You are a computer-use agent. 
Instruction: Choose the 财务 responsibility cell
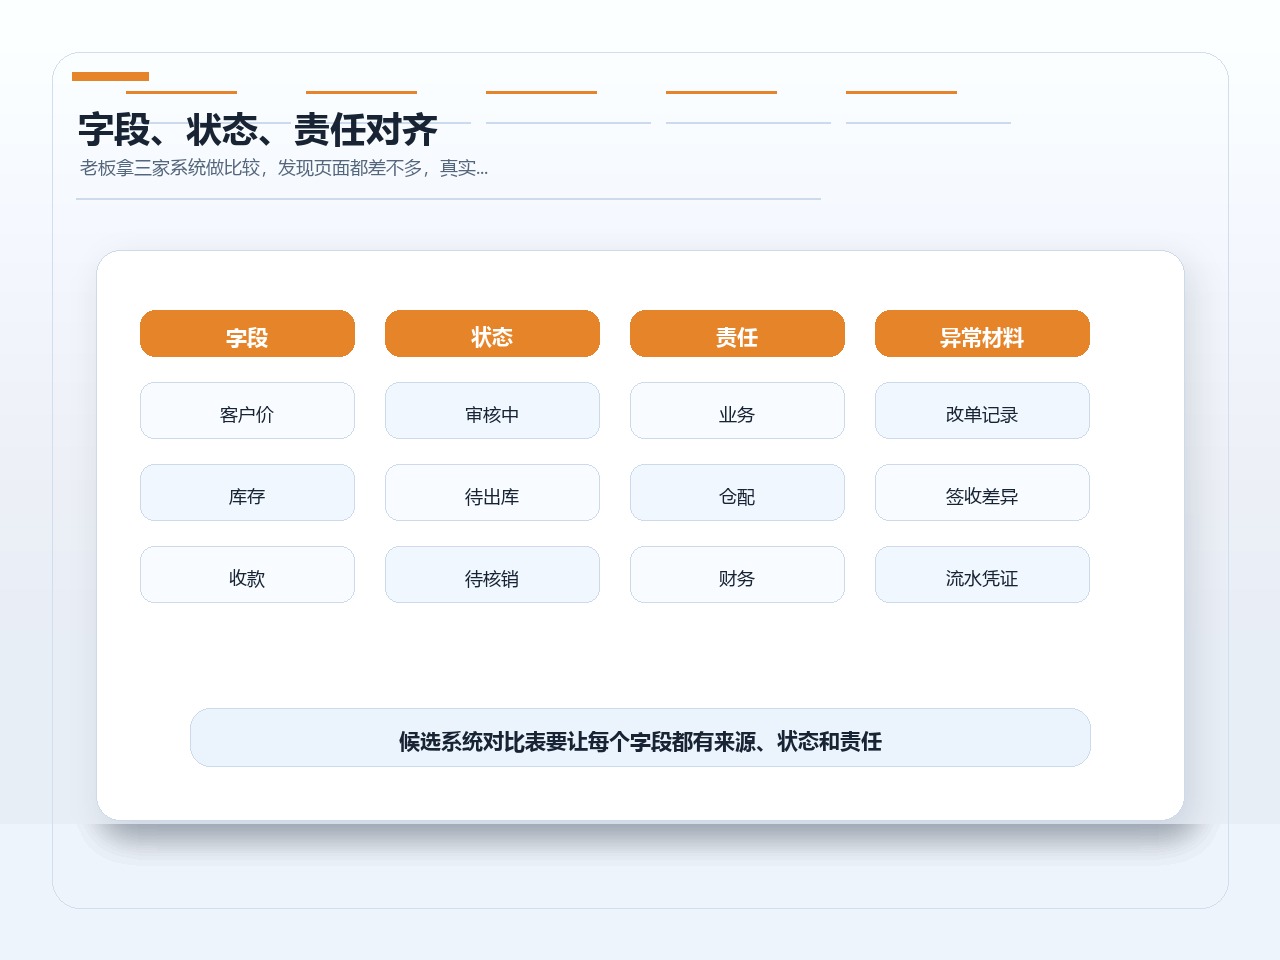(737, 574)
